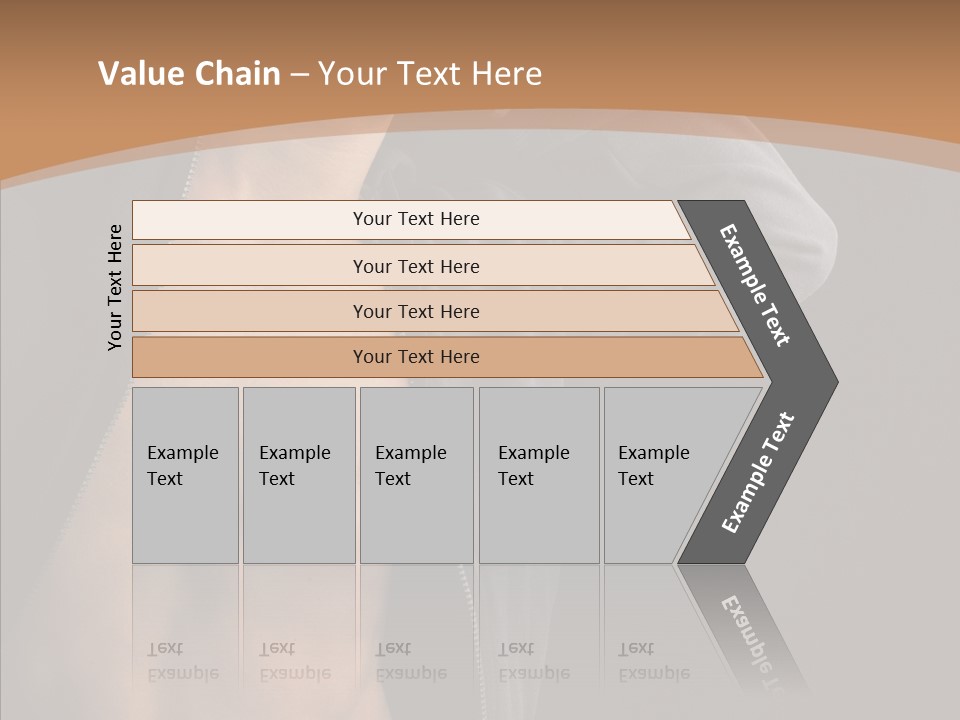The image size is (960, 720).
Task: Select the third "Your Text Here" bar from top
Action: point(416,311)
